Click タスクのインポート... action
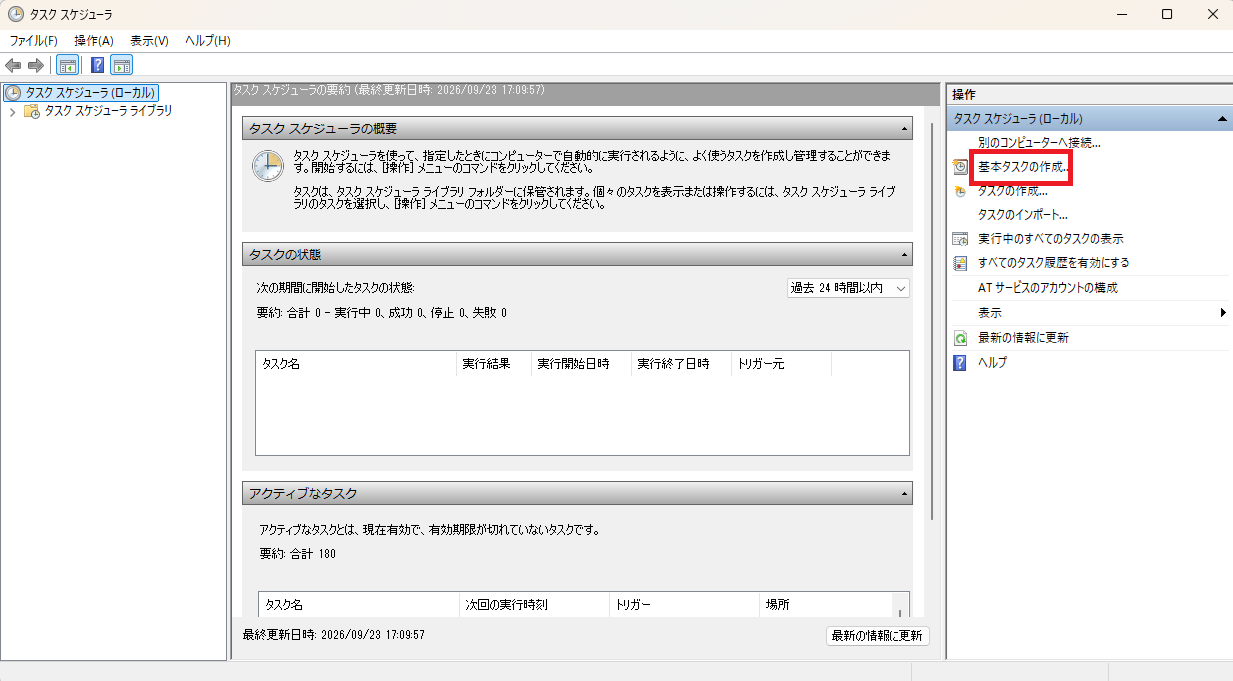The height and width of the screenshot is (681, 1233). click(x=1023, y=215)
